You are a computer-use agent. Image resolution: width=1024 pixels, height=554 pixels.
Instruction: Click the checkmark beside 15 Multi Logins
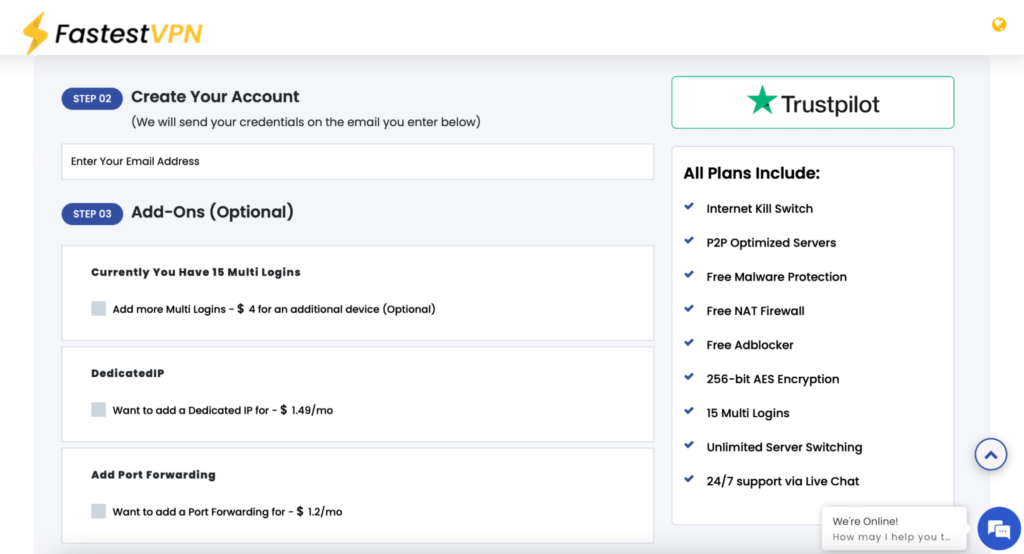(x=689, y=411)
